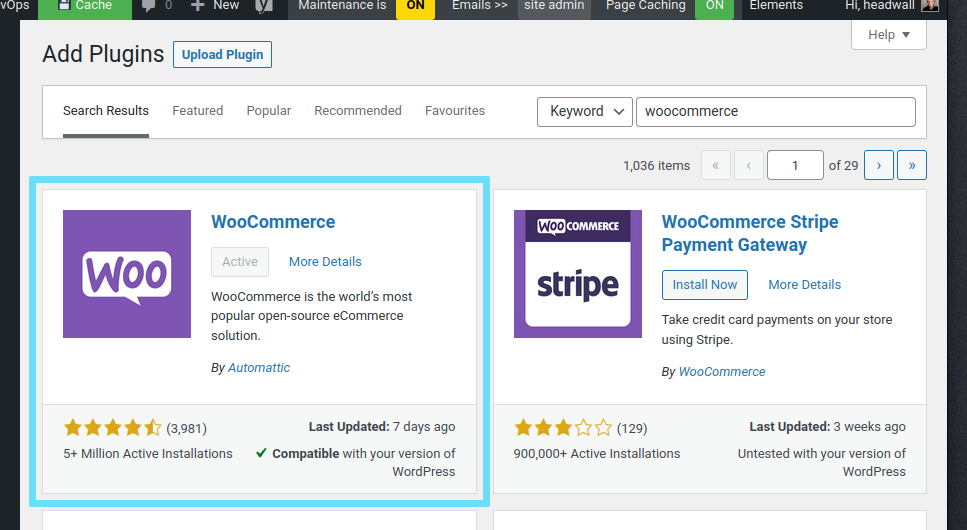Click 900,000+ Active Installations text

(x=597, y=453)
